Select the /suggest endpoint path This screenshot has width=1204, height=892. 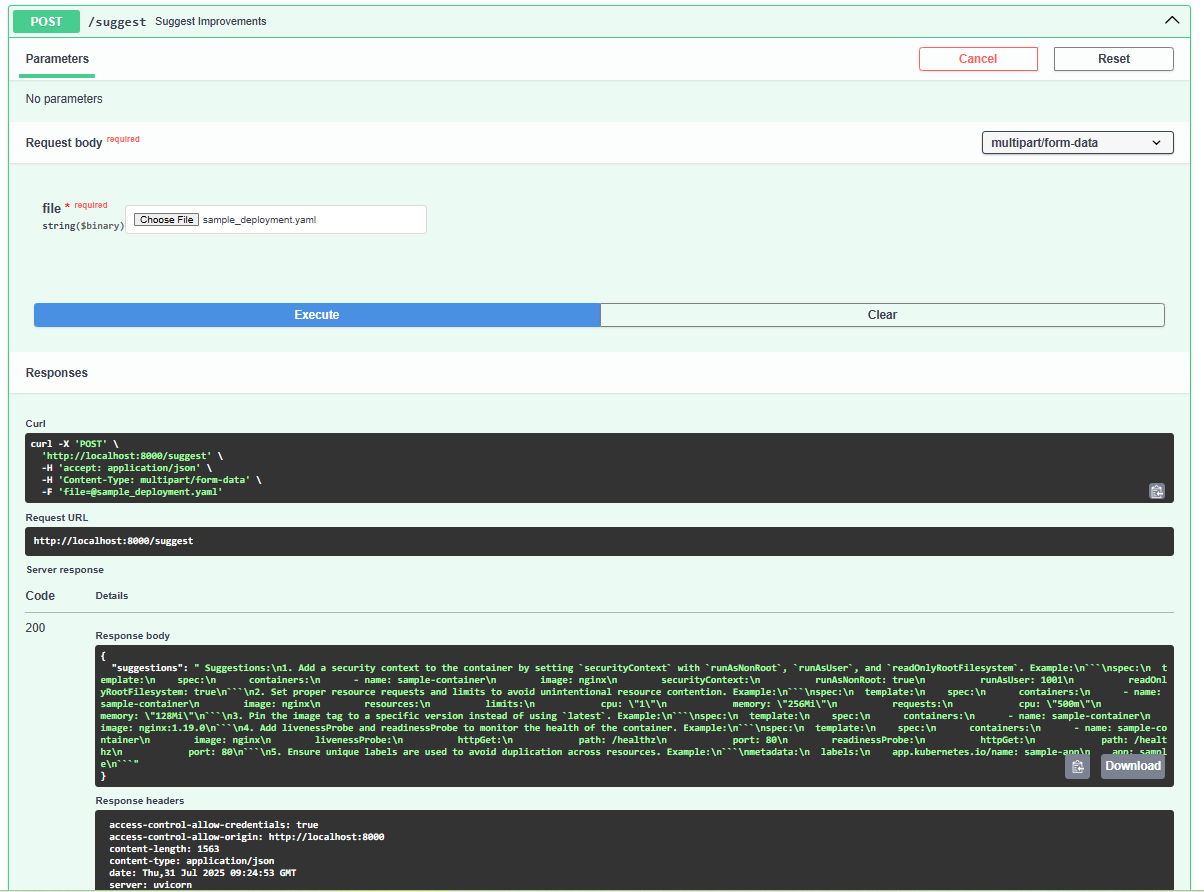tap(117, 21)
